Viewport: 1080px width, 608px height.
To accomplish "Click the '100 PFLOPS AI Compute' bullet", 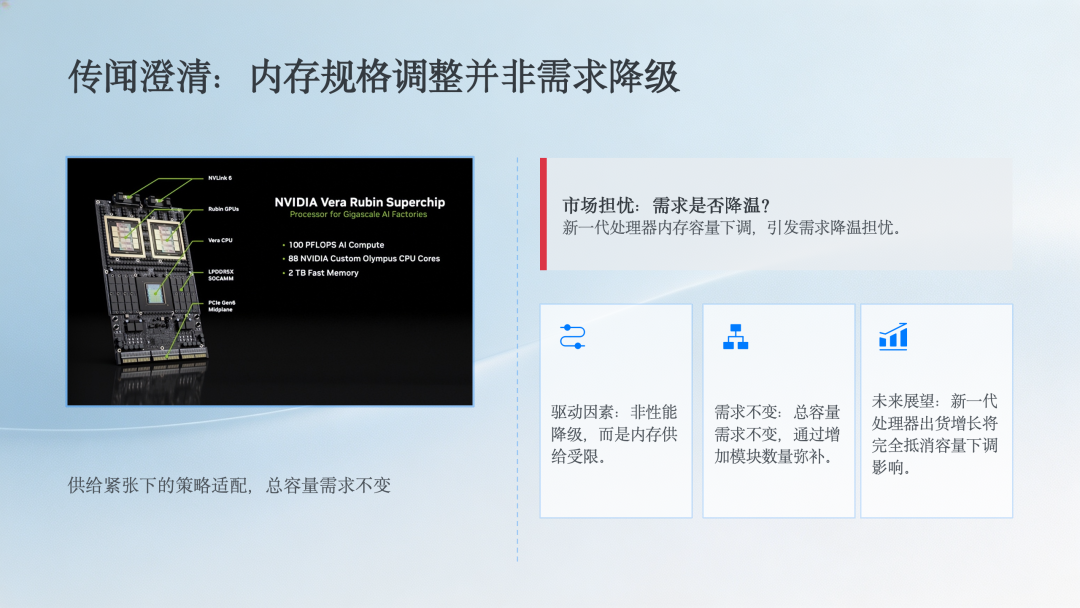I will pos(335,245).
